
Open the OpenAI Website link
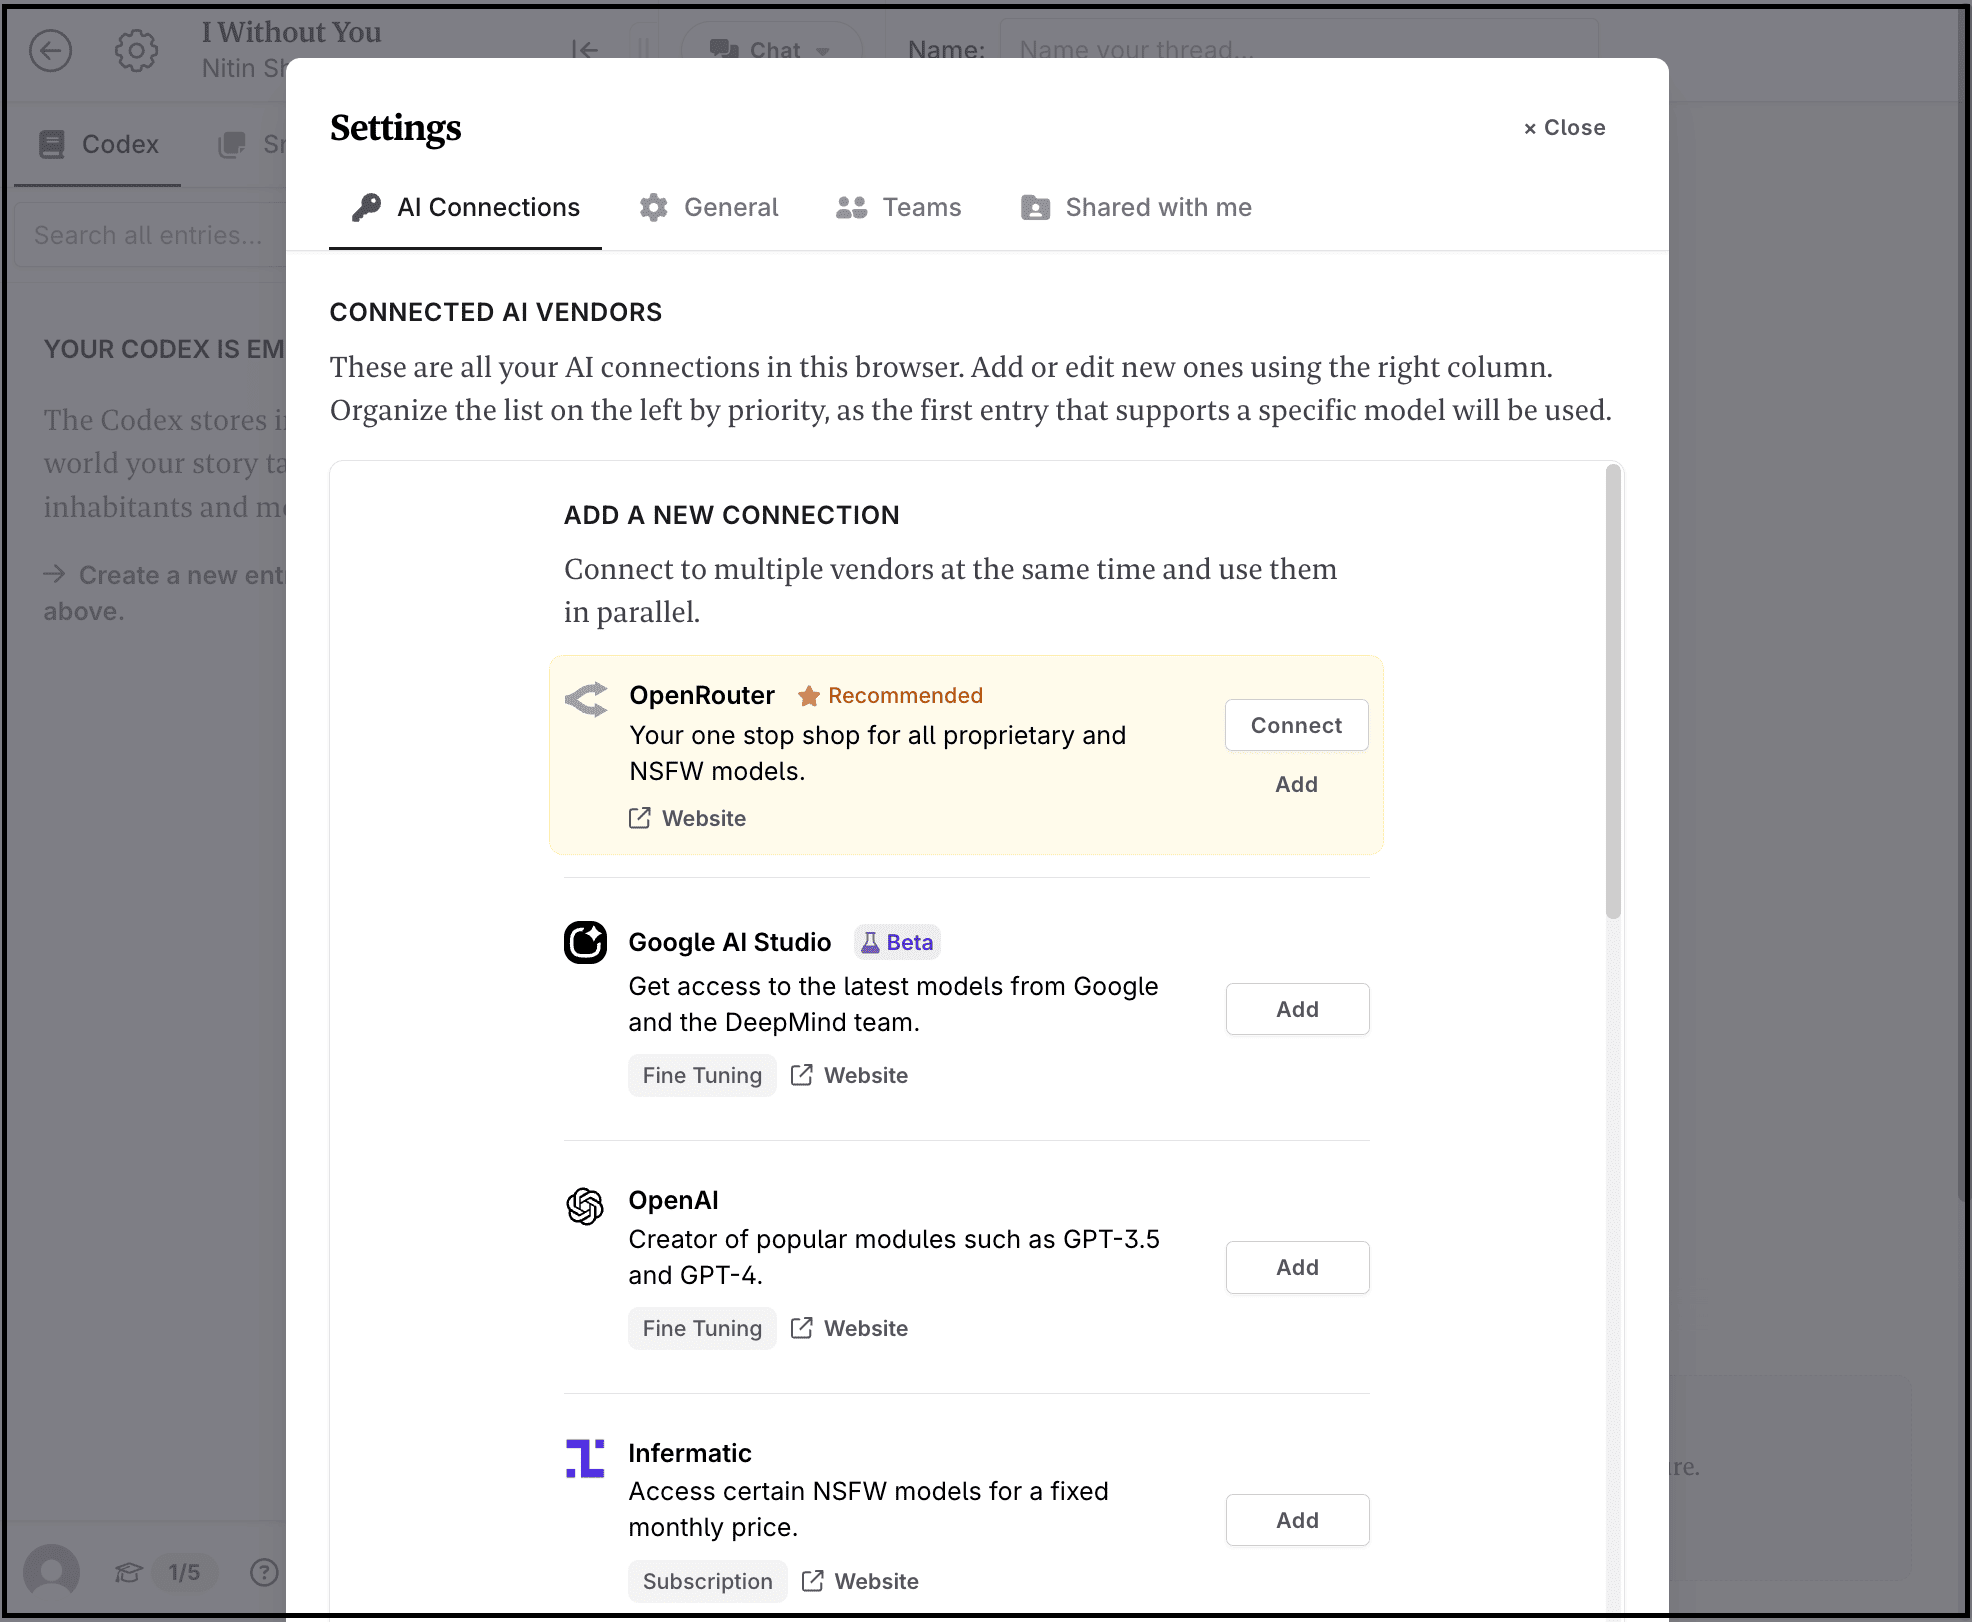(850, 1328)
